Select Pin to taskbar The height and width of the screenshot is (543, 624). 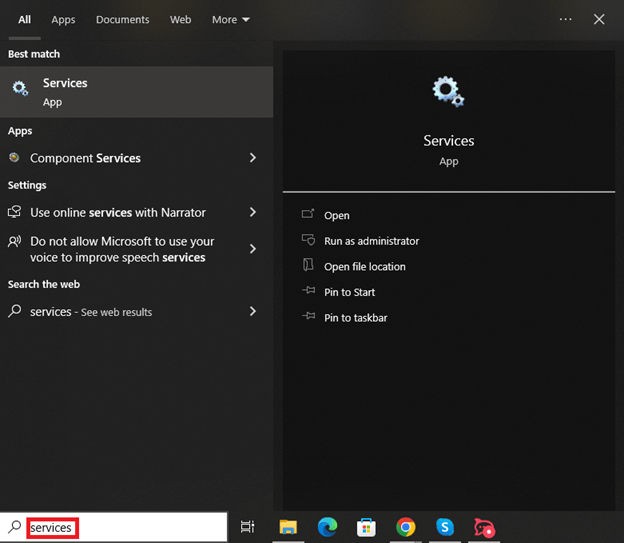pos(355,318)
